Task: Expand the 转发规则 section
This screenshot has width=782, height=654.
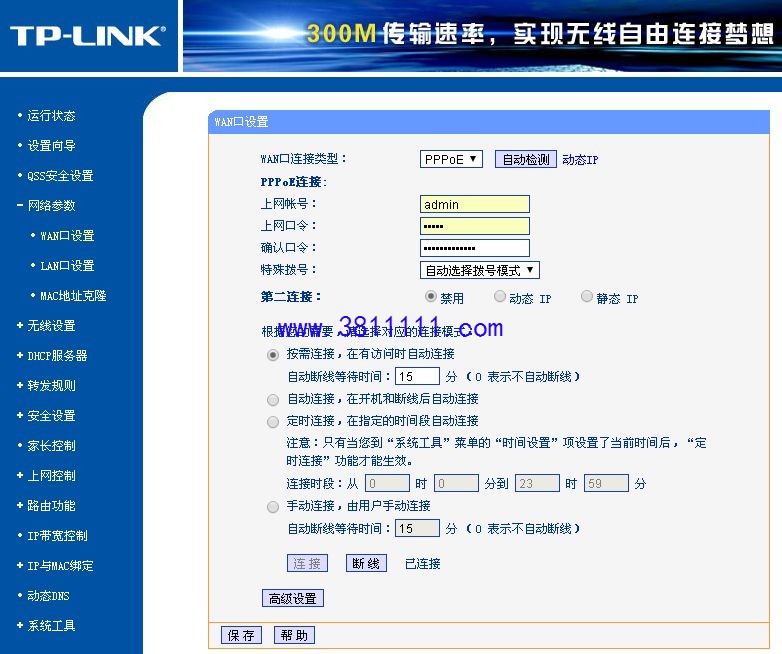Action: tap(51, 386)
